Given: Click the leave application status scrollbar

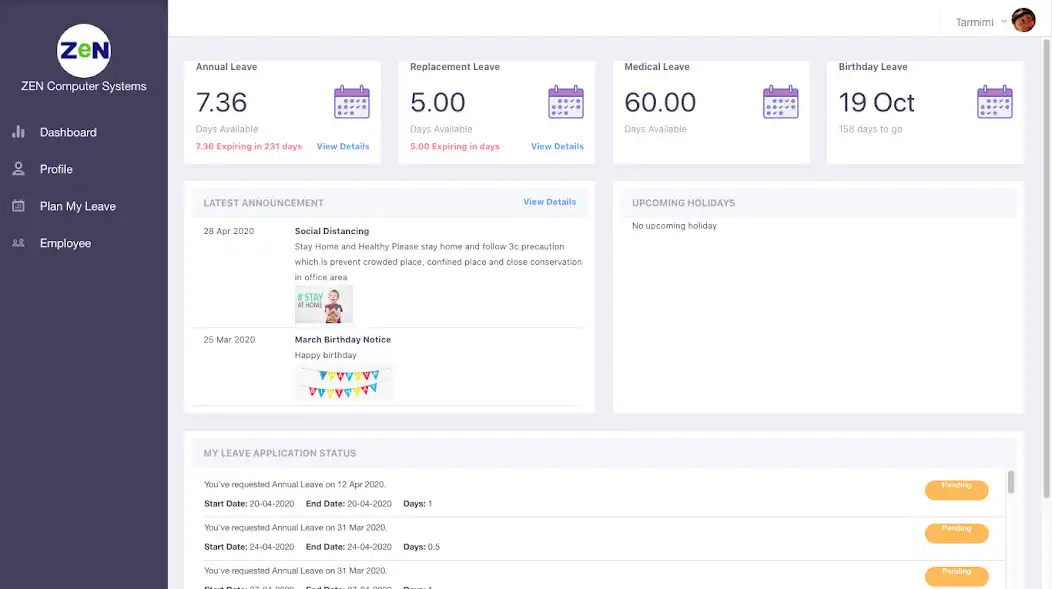Looking at the screenshot, I should (x=1011, y=482).
